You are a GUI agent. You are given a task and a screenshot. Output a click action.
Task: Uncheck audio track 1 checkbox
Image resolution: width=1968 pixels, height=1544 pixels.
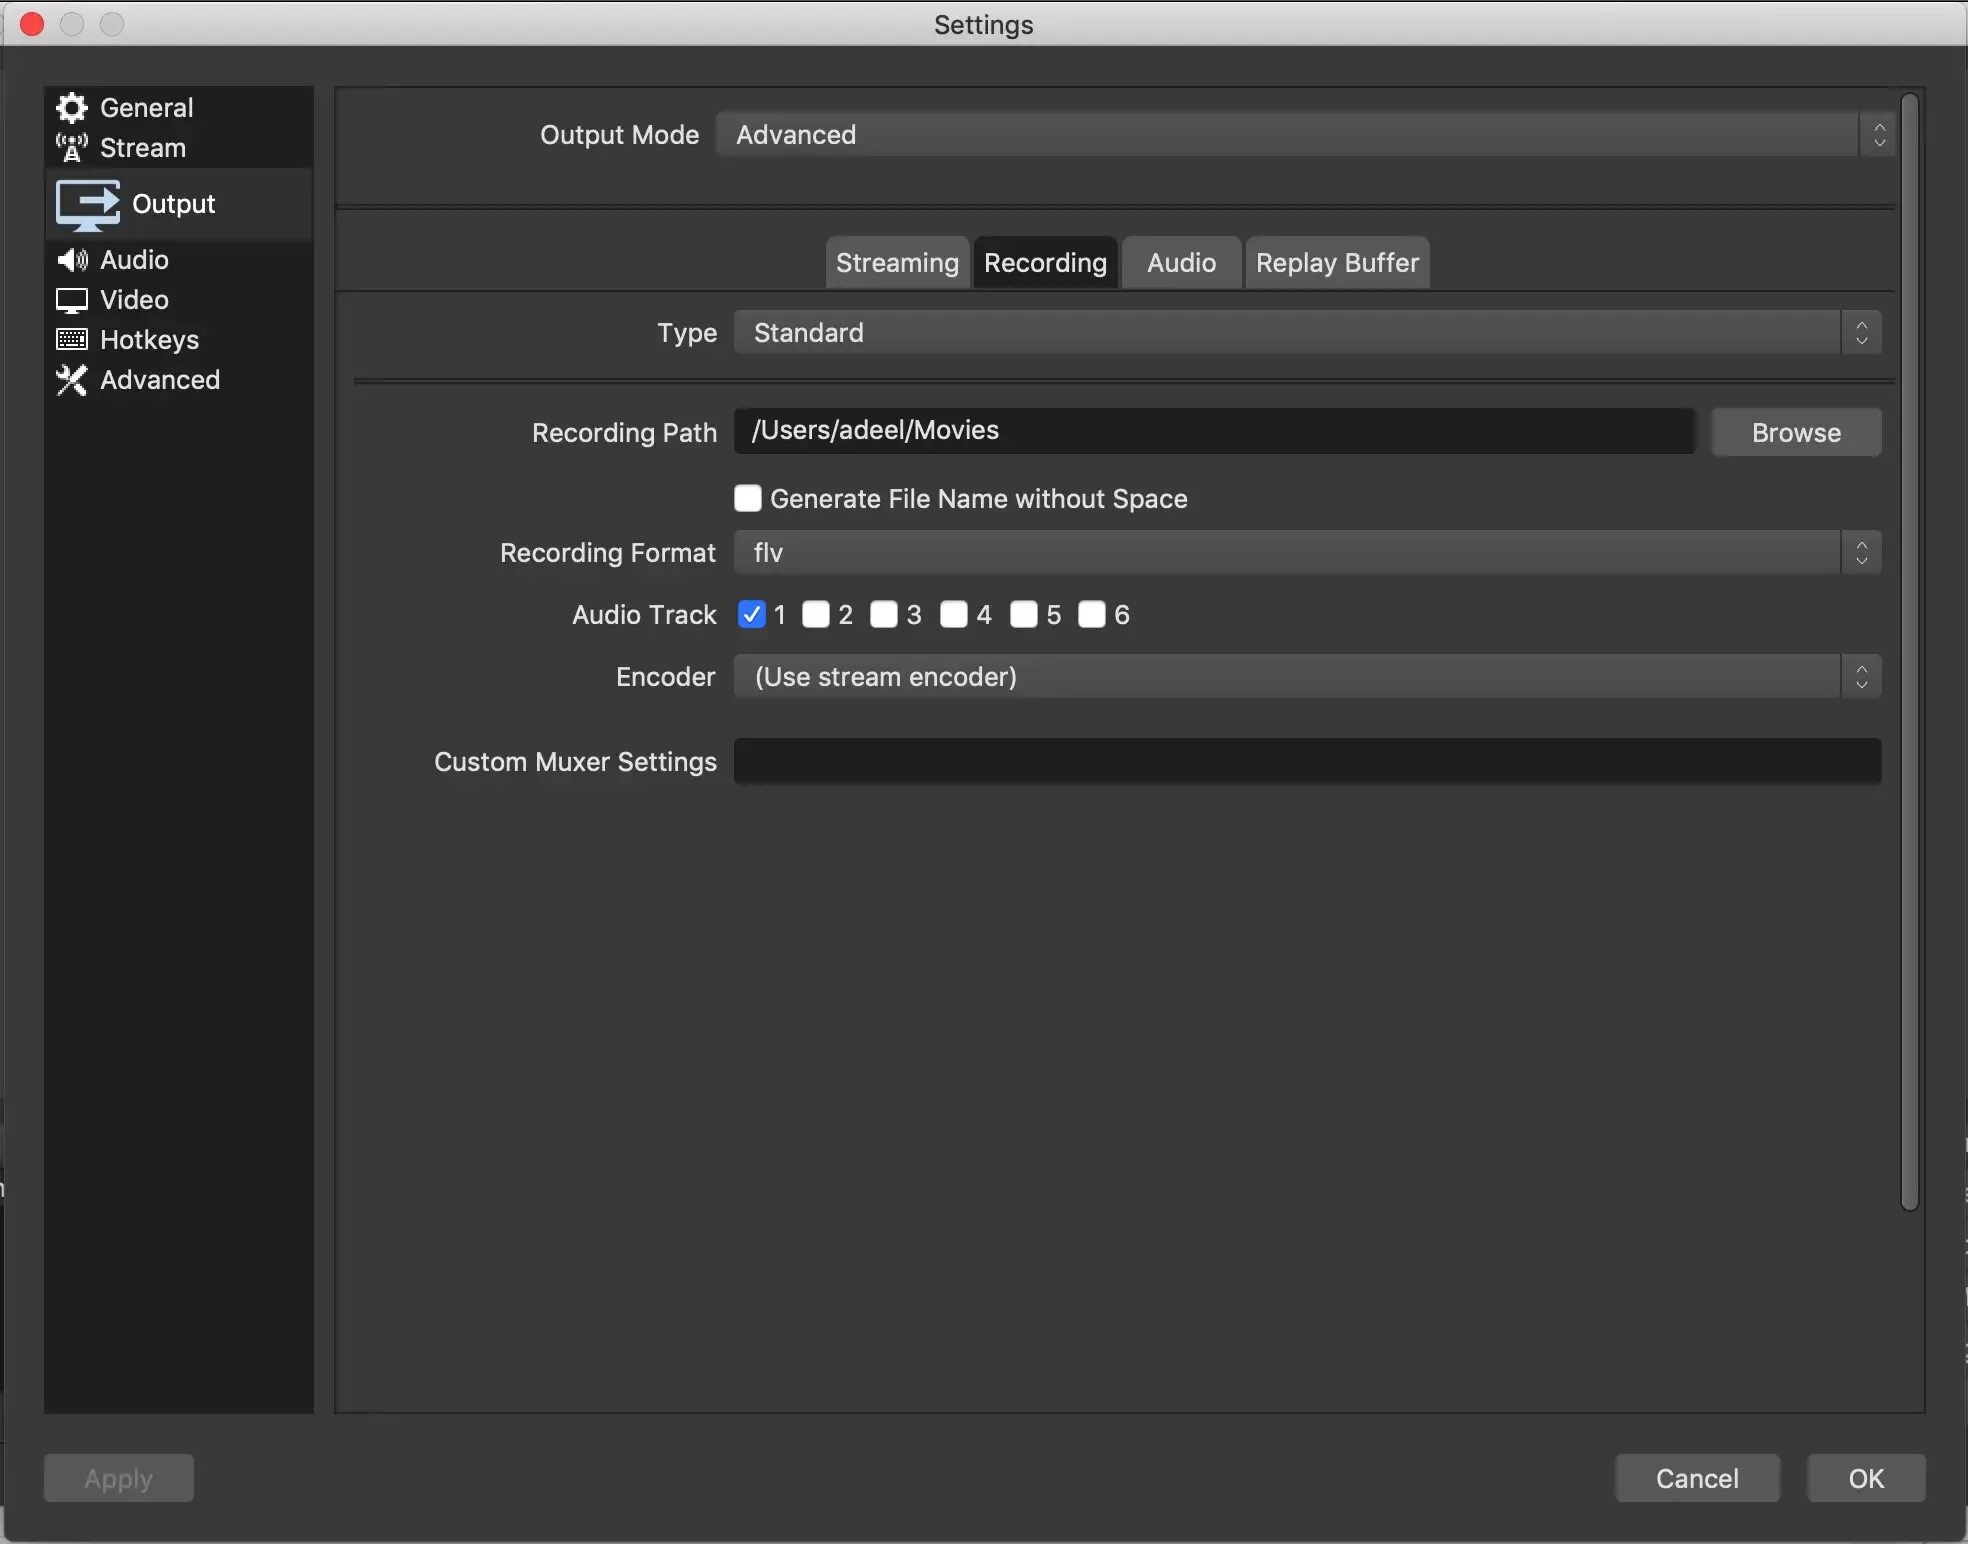pos(751,614)
